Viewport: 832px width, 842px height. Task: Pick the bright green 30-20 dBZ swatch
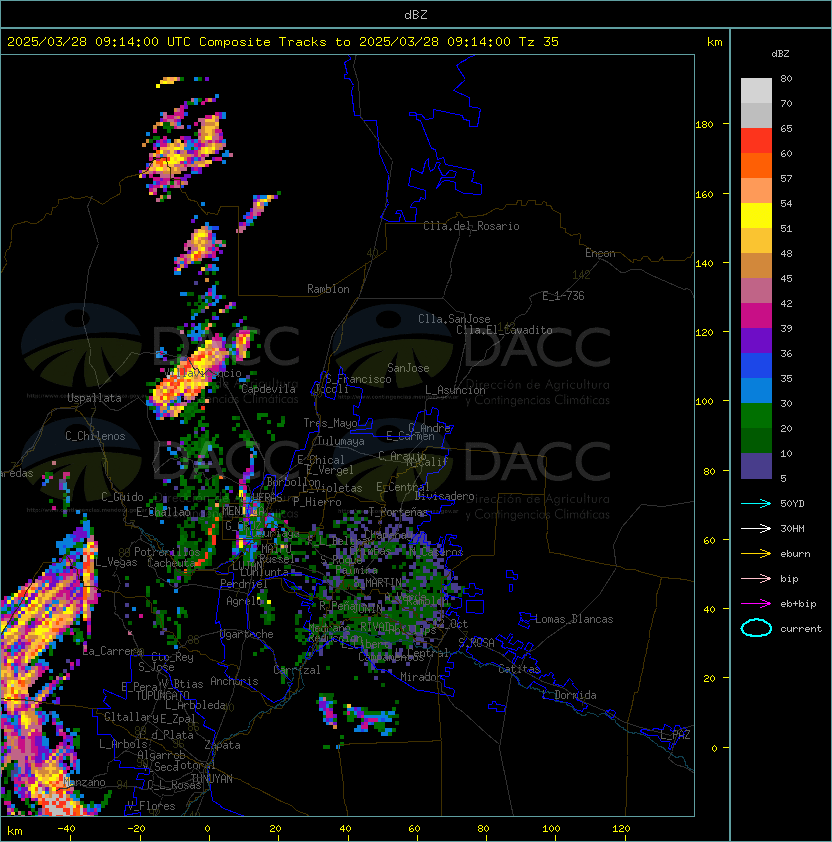click(756, 416)
